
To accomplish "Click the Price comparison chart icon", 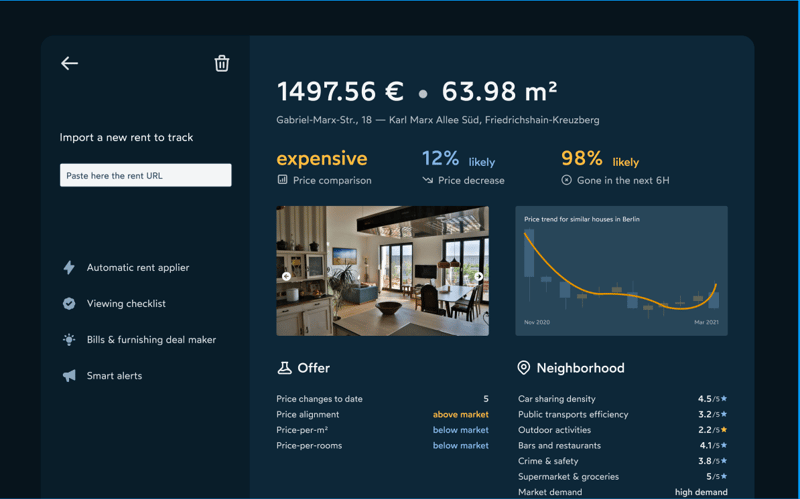I will tap(283, 180).
